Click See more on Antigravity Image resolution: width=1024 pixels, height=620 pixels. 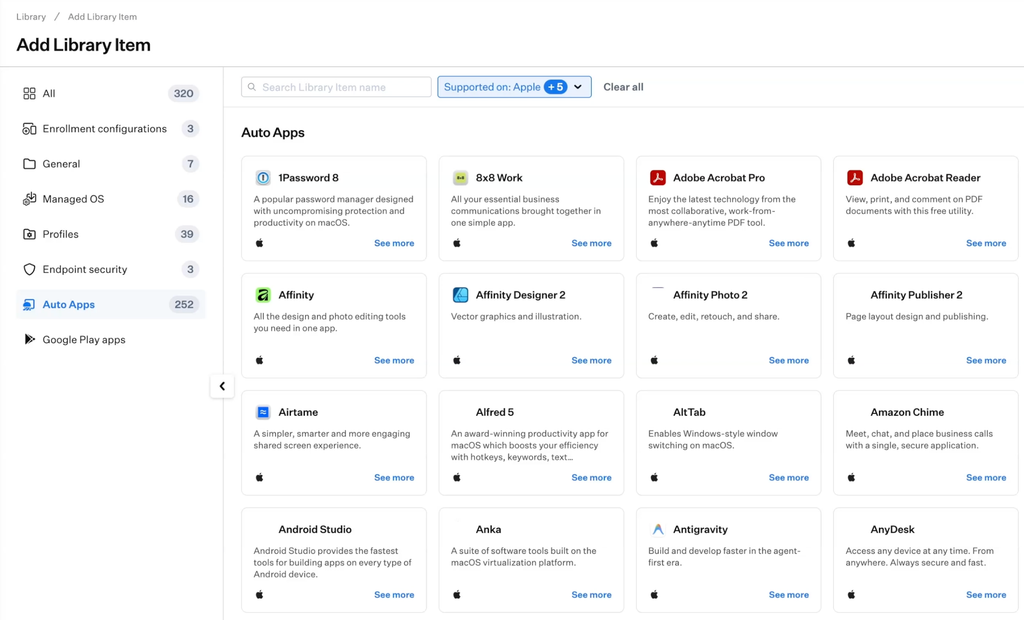tap(788, 595)
